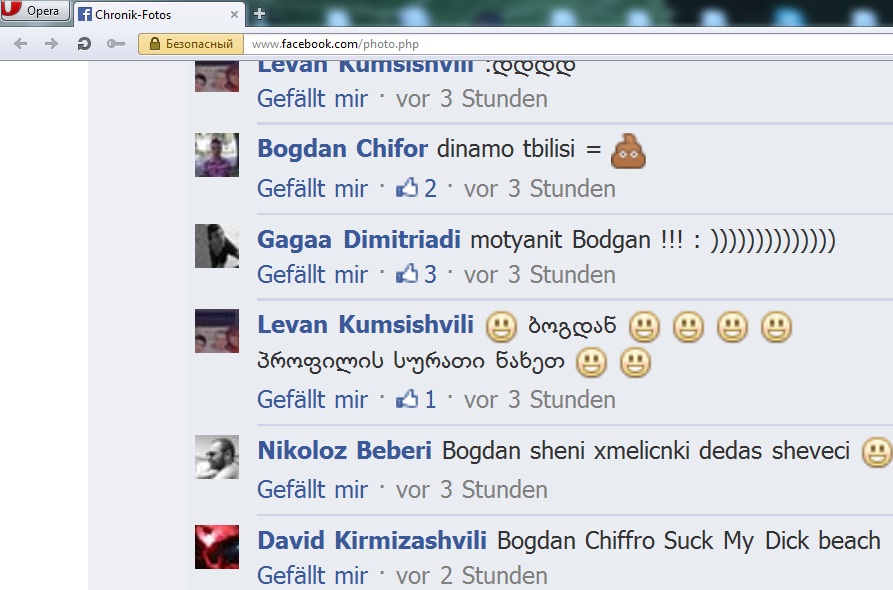This screenshot has height=590, width=893.
Task: Click 'vor 2 Stunden' timestamp on David's comment
Action: (472, 576)
